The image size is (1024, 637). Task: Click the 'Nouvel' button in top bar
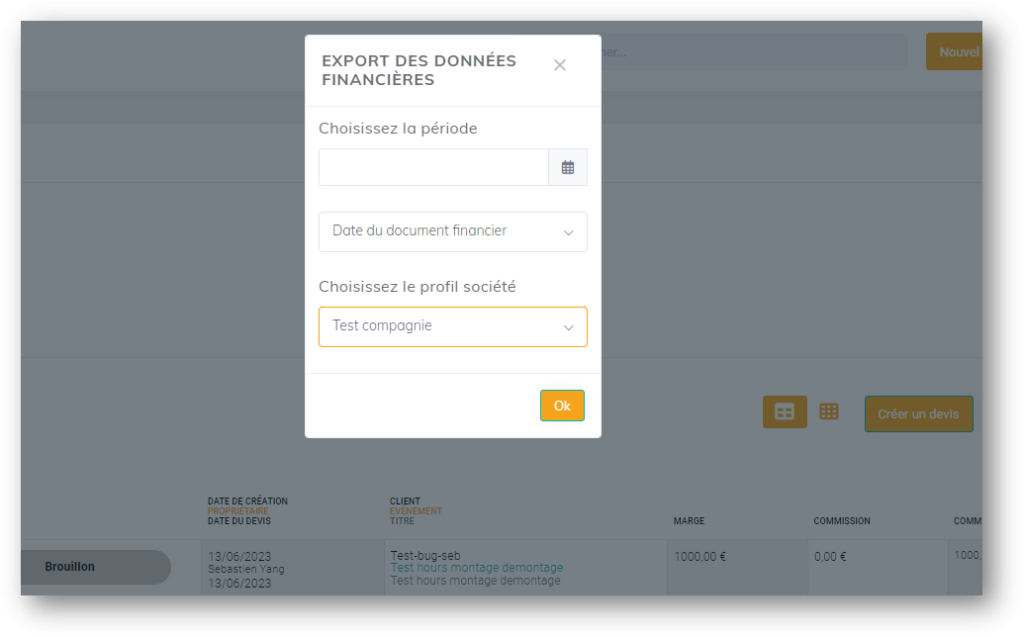(x=954, y=52)
